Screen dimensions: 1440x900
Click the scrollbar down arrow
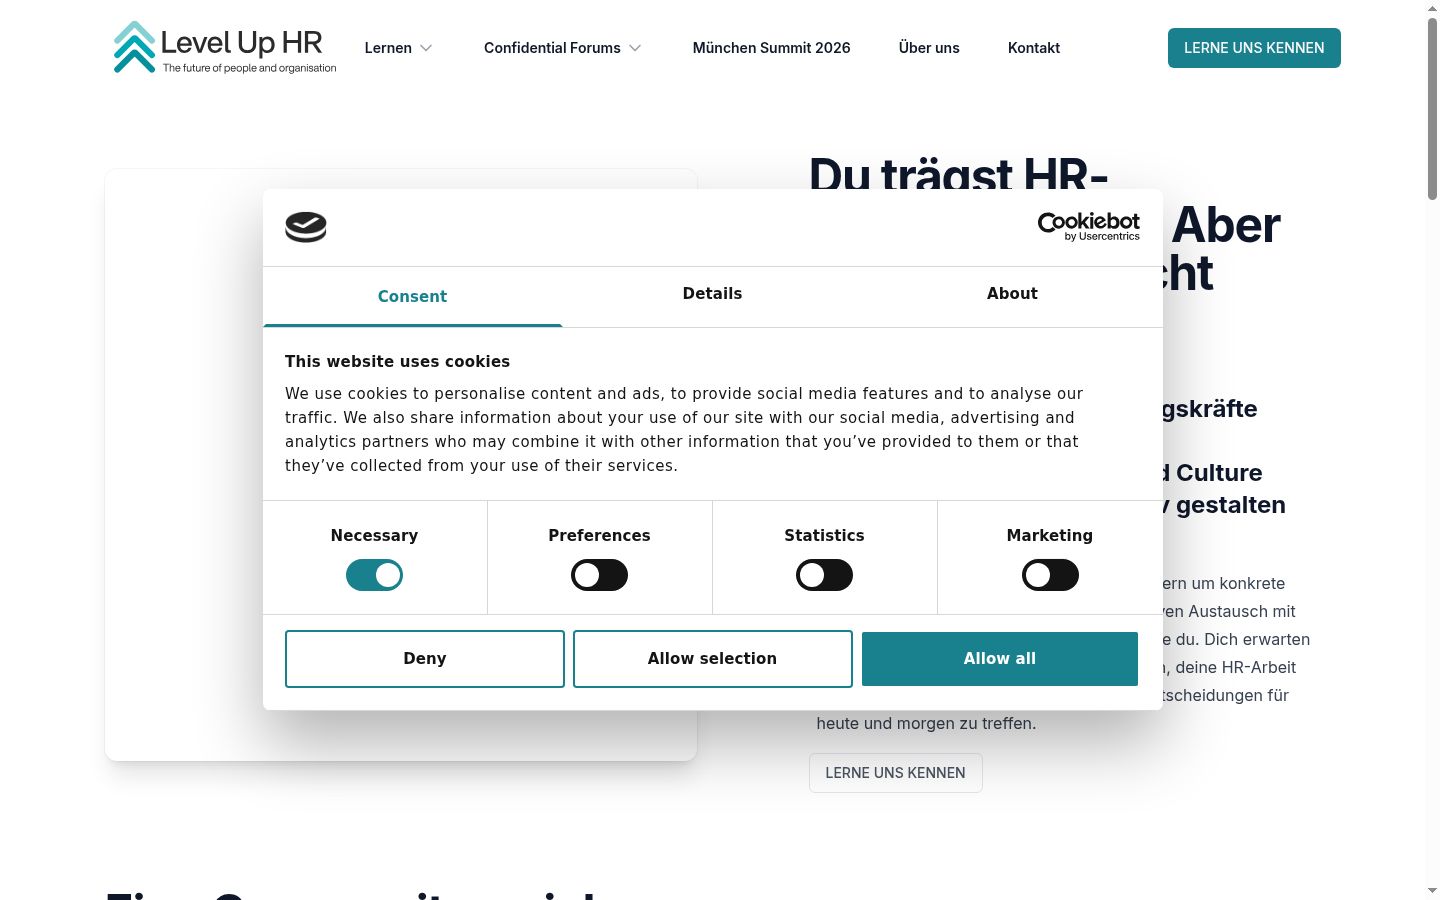click(x=1432, y=890)
